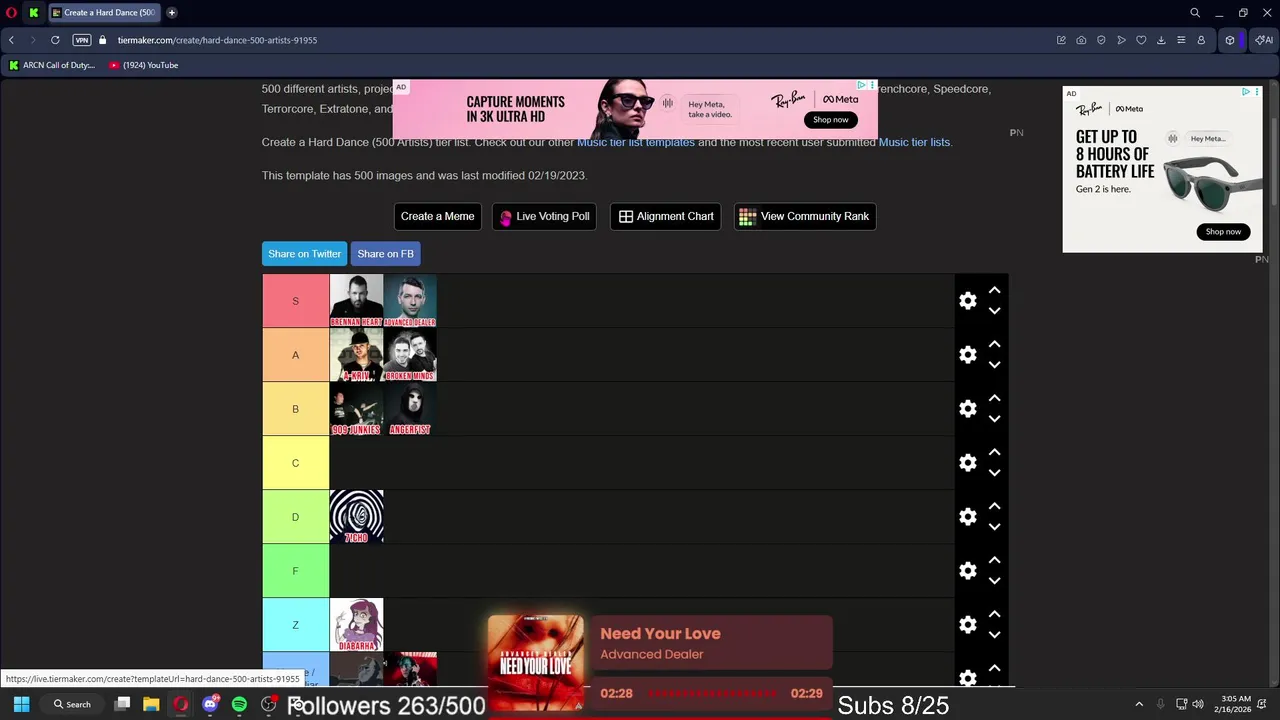The height and width of the screenshot is (720, 1280).
Task: Open Opera menu logo
Action: click(11, 13)
